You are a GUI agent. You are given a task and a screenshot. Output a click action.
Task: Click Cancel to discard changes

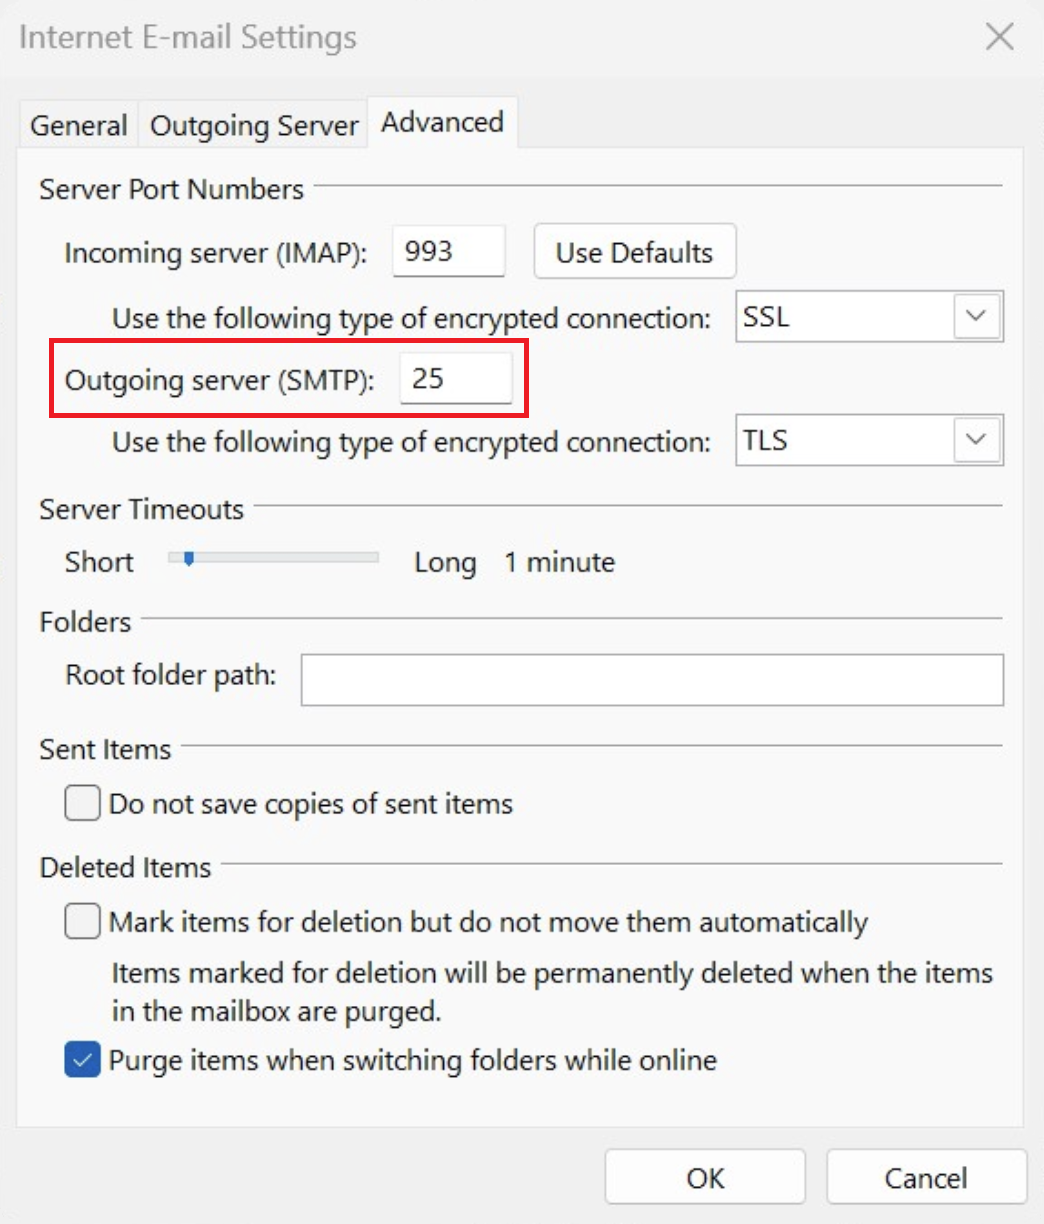pos(926,1178)
